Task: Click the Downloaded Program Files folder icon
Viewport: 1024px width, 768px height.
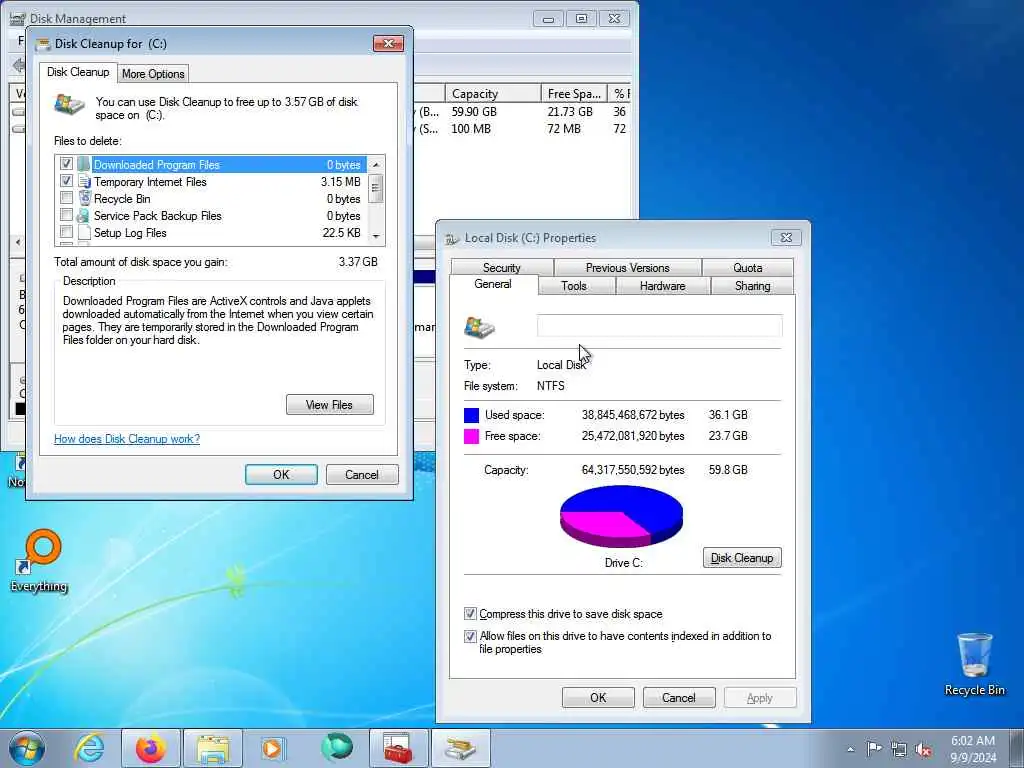Action: [x=83, y=164]
